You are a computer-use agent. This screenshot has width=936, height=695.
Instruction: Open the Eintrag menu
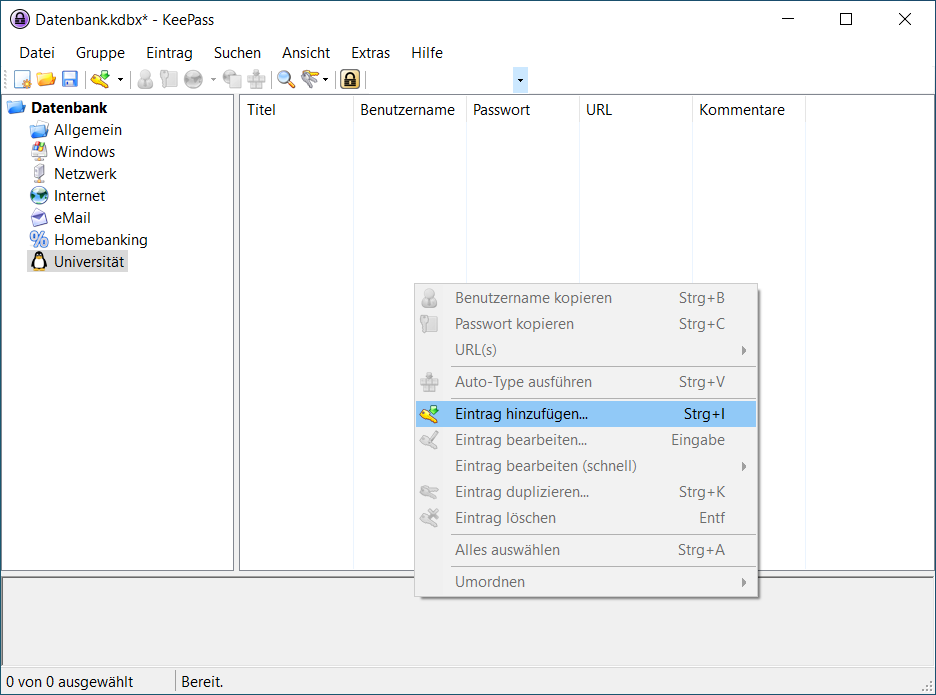pyautogui.click(x=170, y=53)
